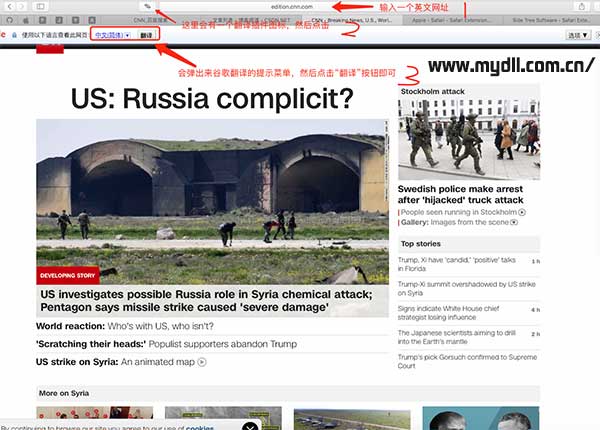600x430 pixels.
Task: Play the animated map video icon
Action: pyautogui.click(x=202, y=362)
